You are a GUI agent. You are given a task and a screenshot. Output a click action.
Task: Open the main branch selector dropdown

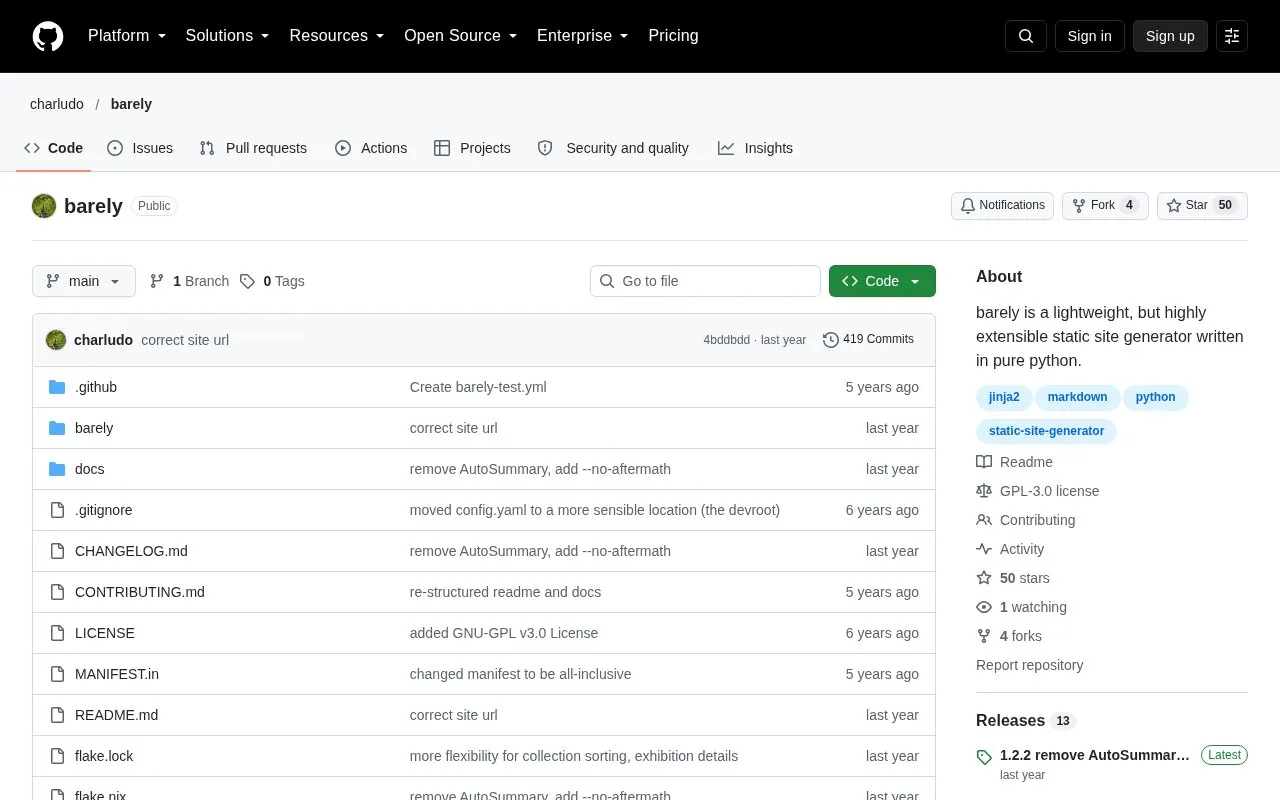pos(84,281)
